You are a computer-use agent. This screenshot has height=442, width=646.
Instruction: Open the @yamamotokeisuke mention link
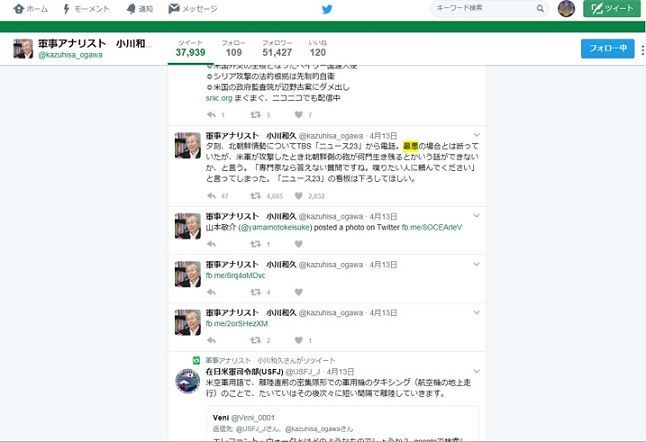[x=275, y=227]
